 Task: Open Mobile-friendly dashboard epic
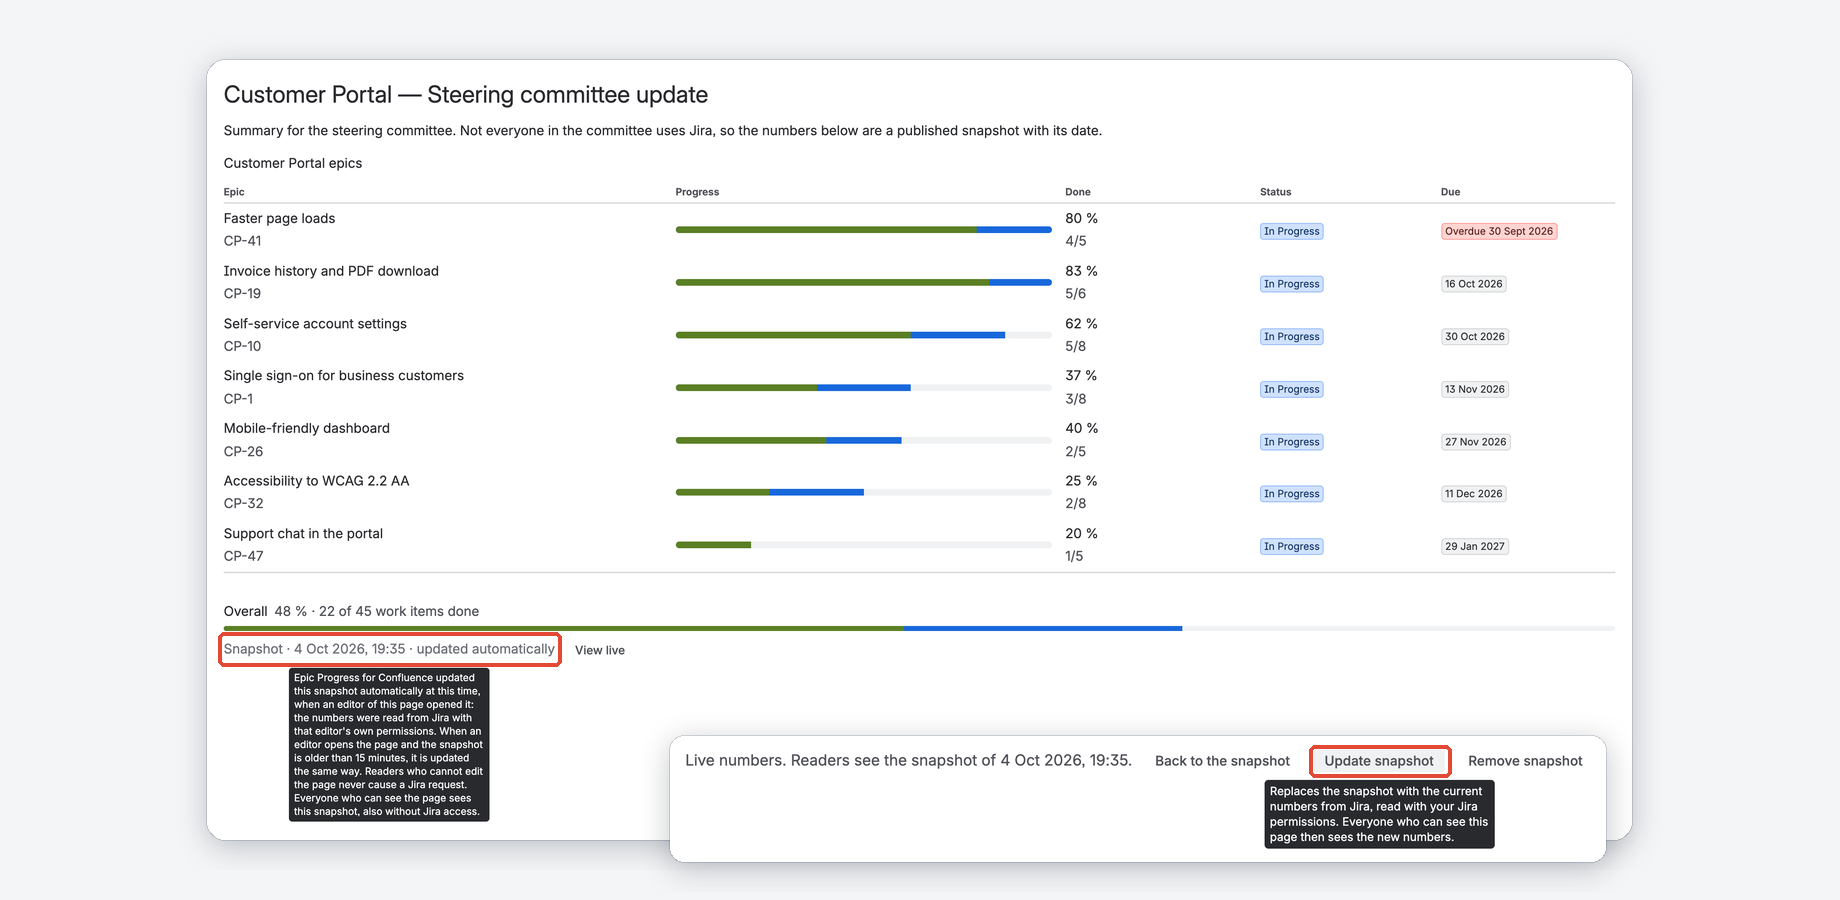(x=306, y=428)
